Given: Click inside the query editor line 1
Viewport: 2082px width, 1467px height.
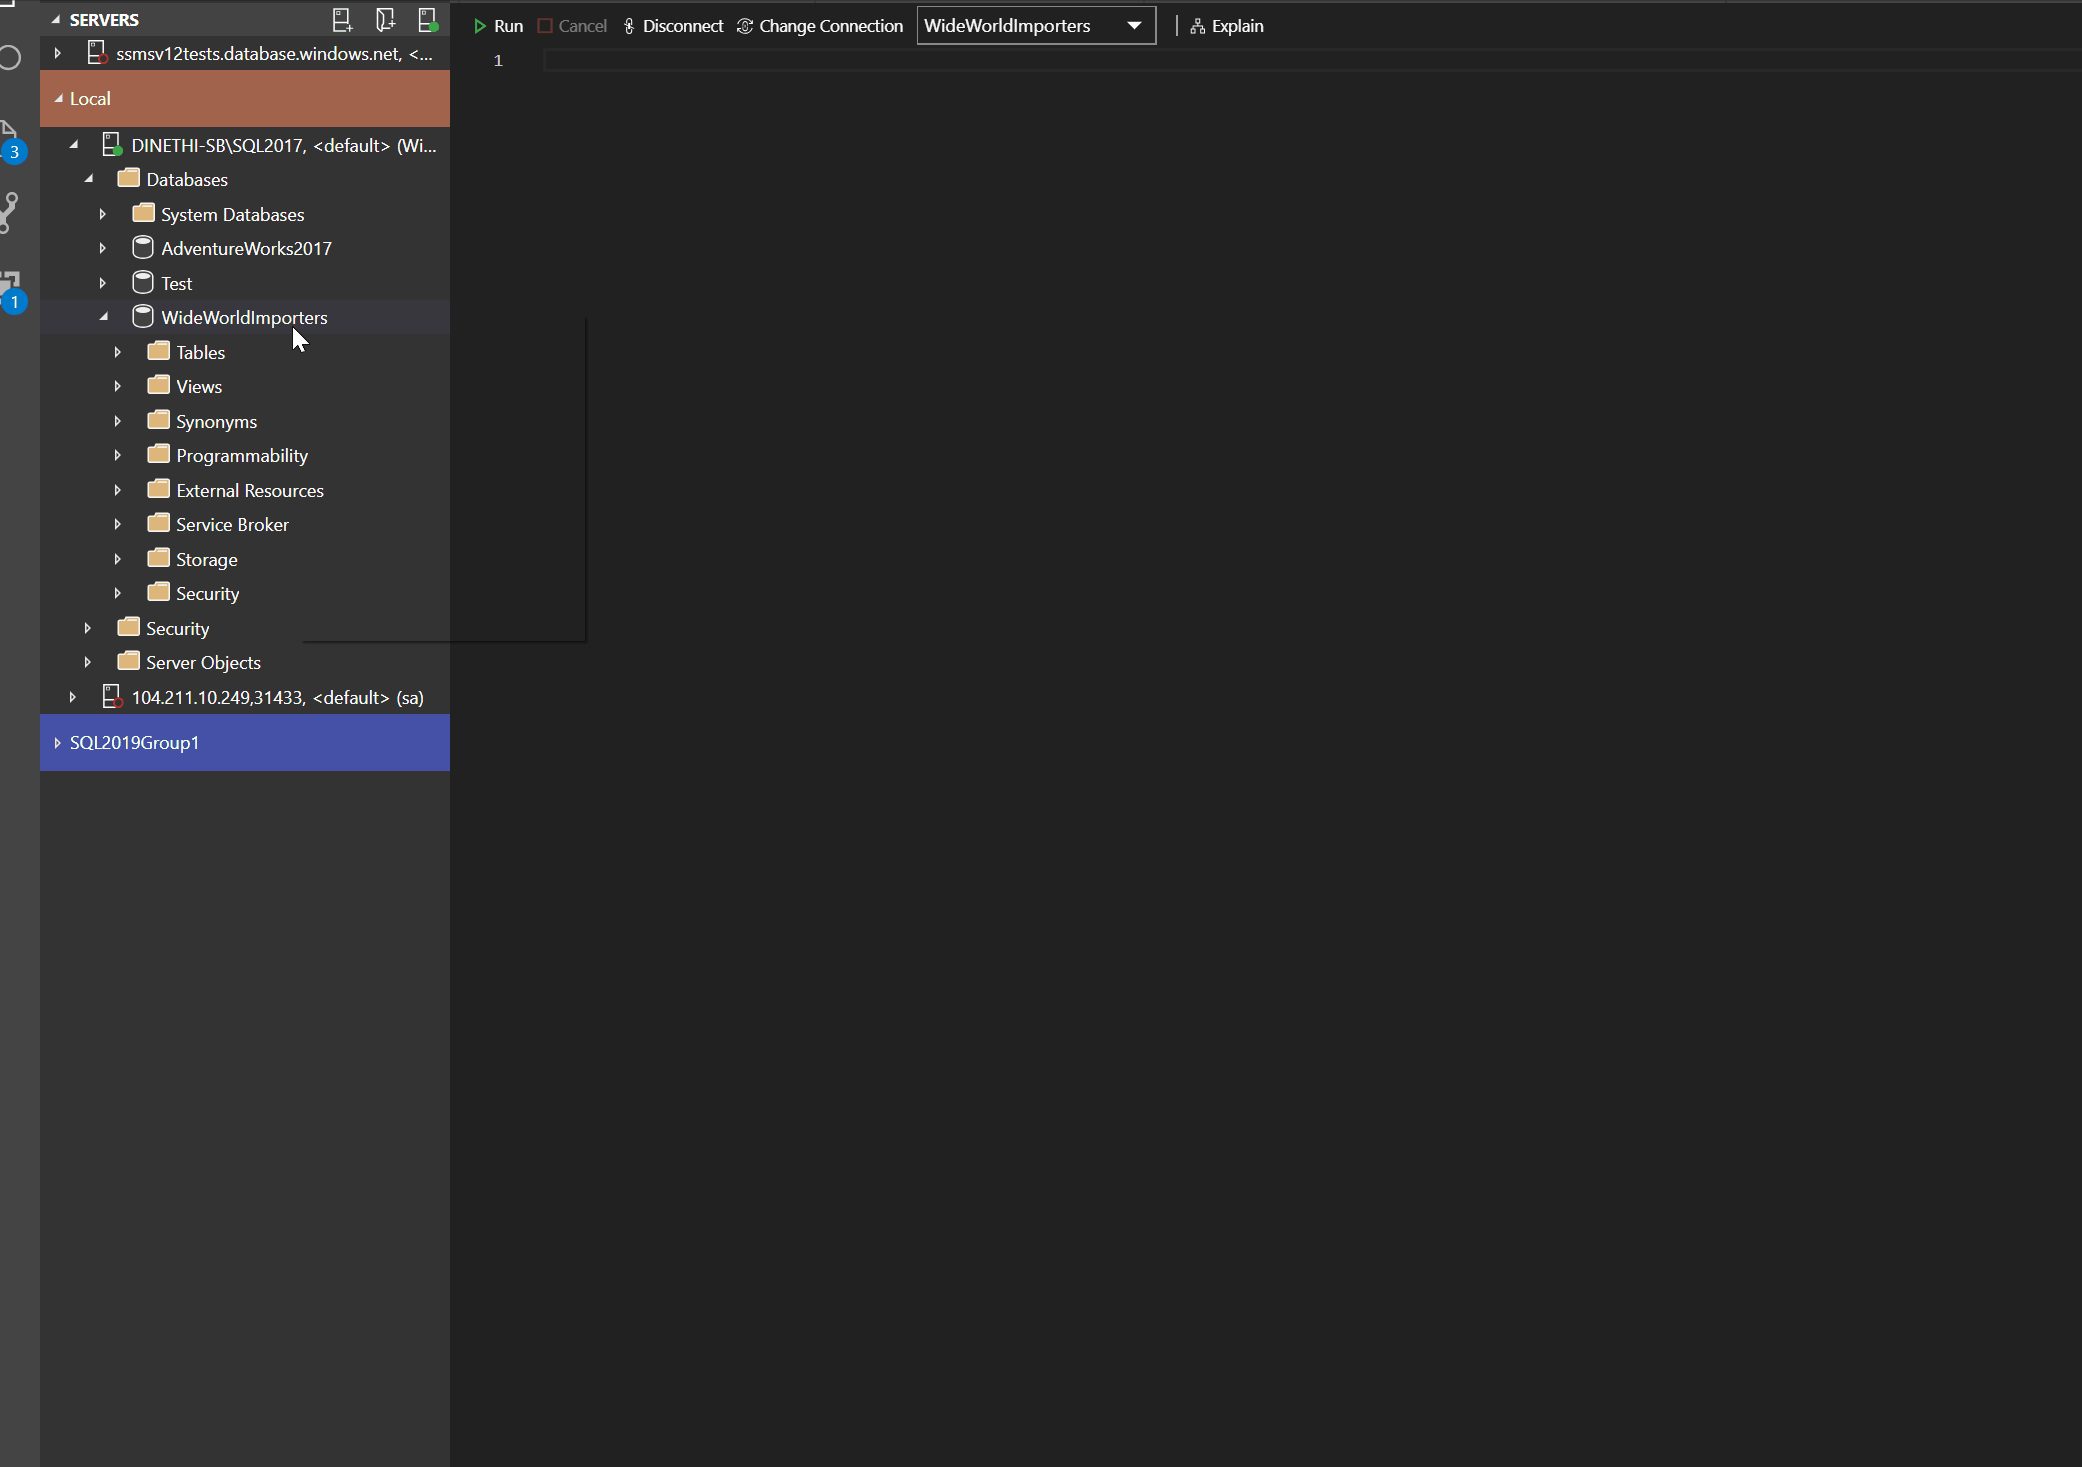Looking at the screenshot, I should [x=800, y=60].
